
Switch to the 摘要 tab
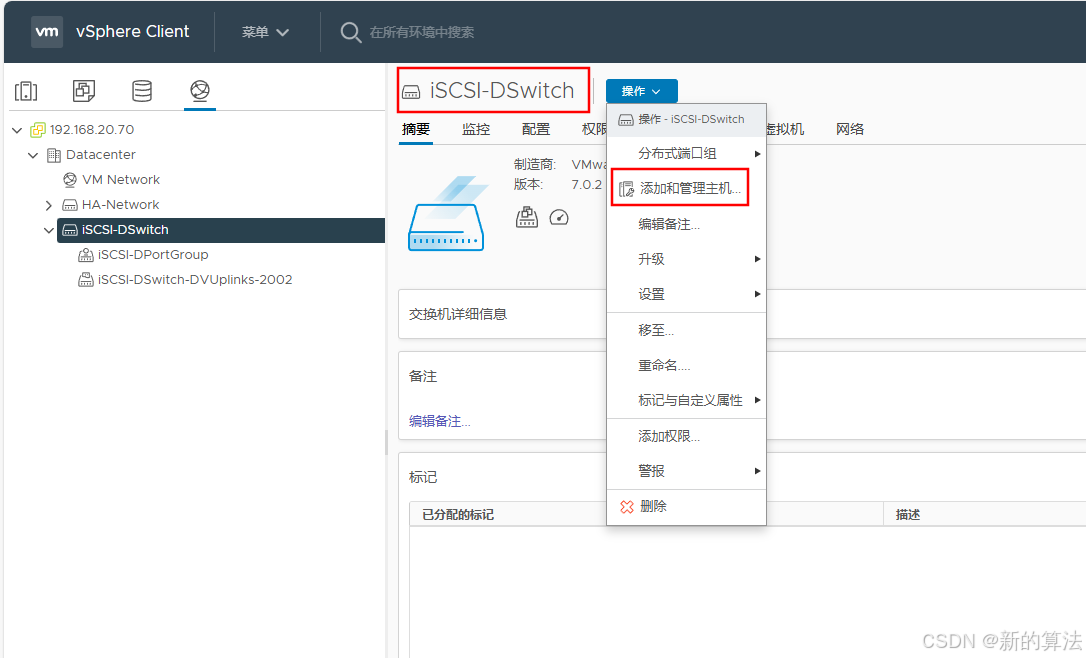pyautogui.click(x=416, y=130)
